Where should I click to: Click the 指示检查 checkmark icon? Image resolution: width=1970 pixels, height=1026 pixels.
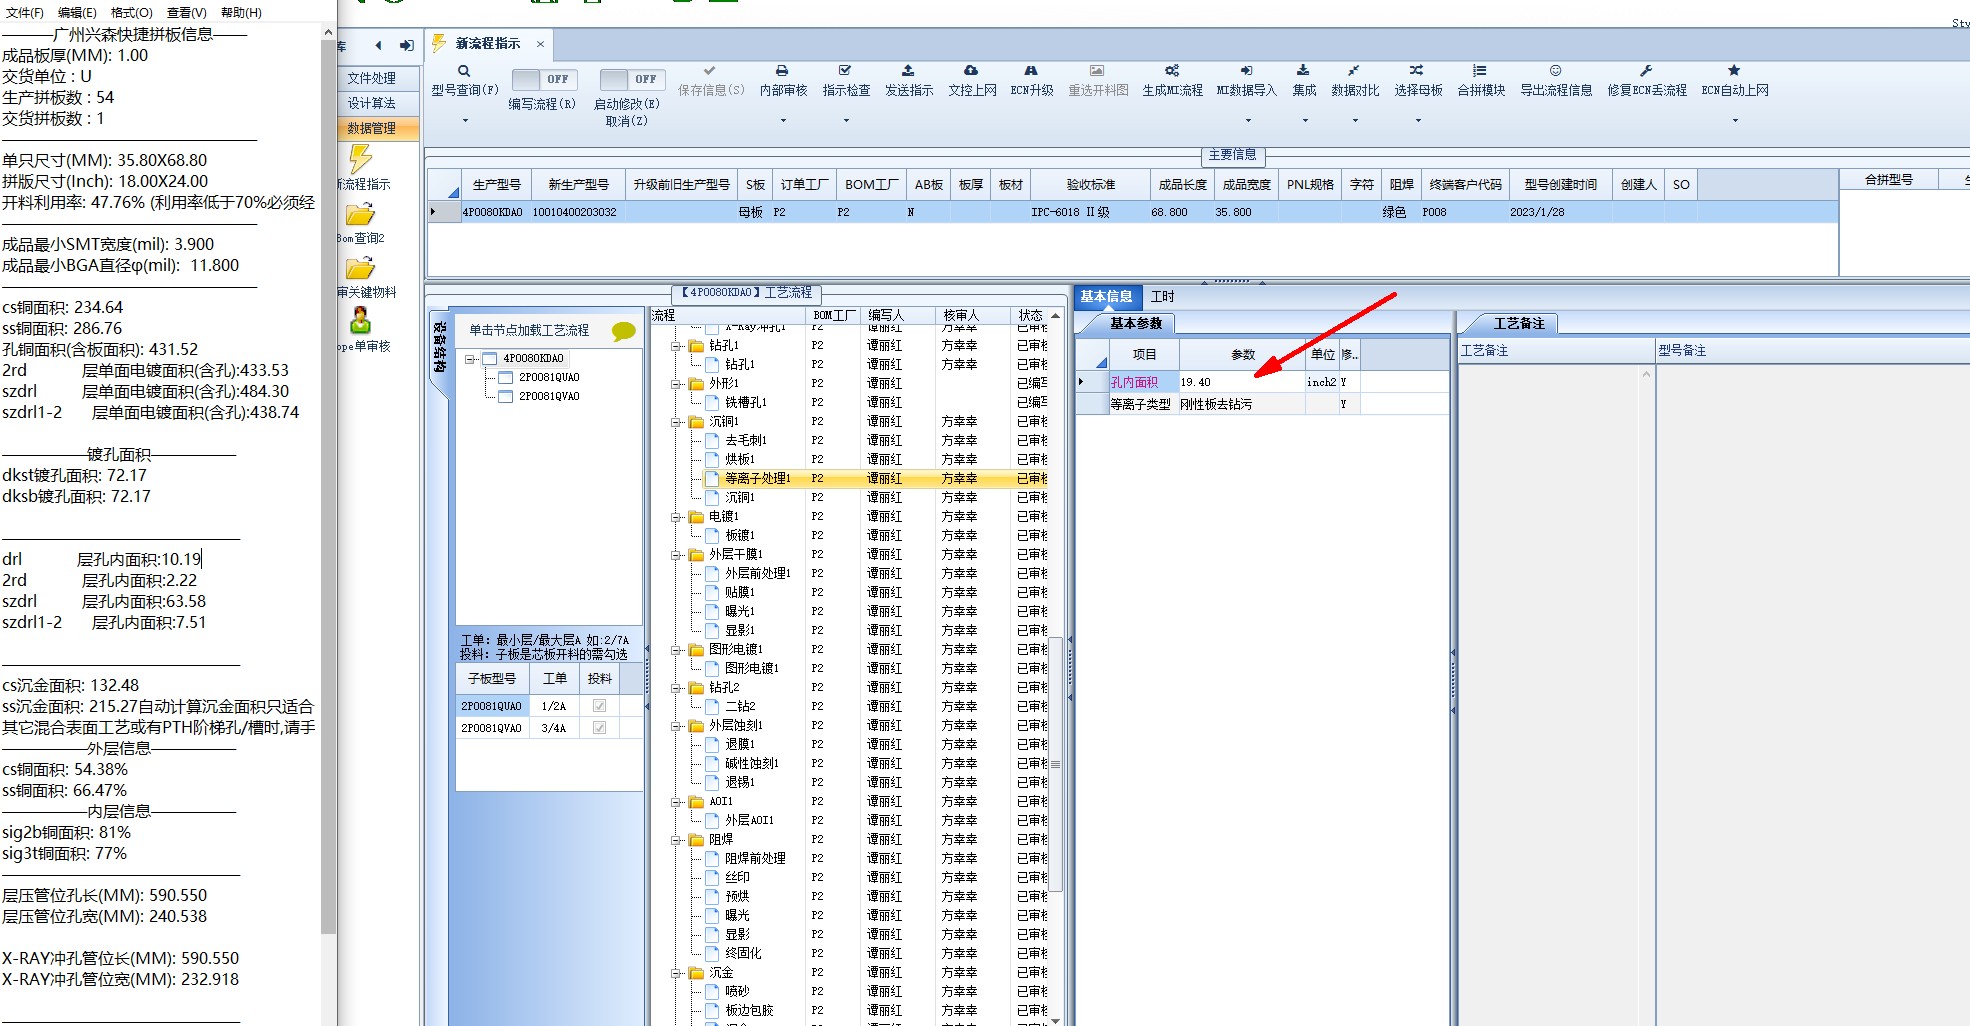[845, 71]
